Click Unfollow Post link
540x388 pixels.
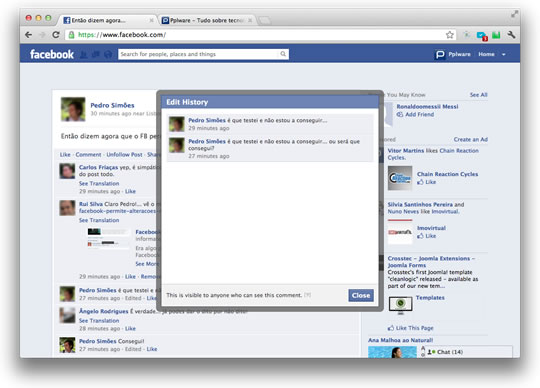124,155
